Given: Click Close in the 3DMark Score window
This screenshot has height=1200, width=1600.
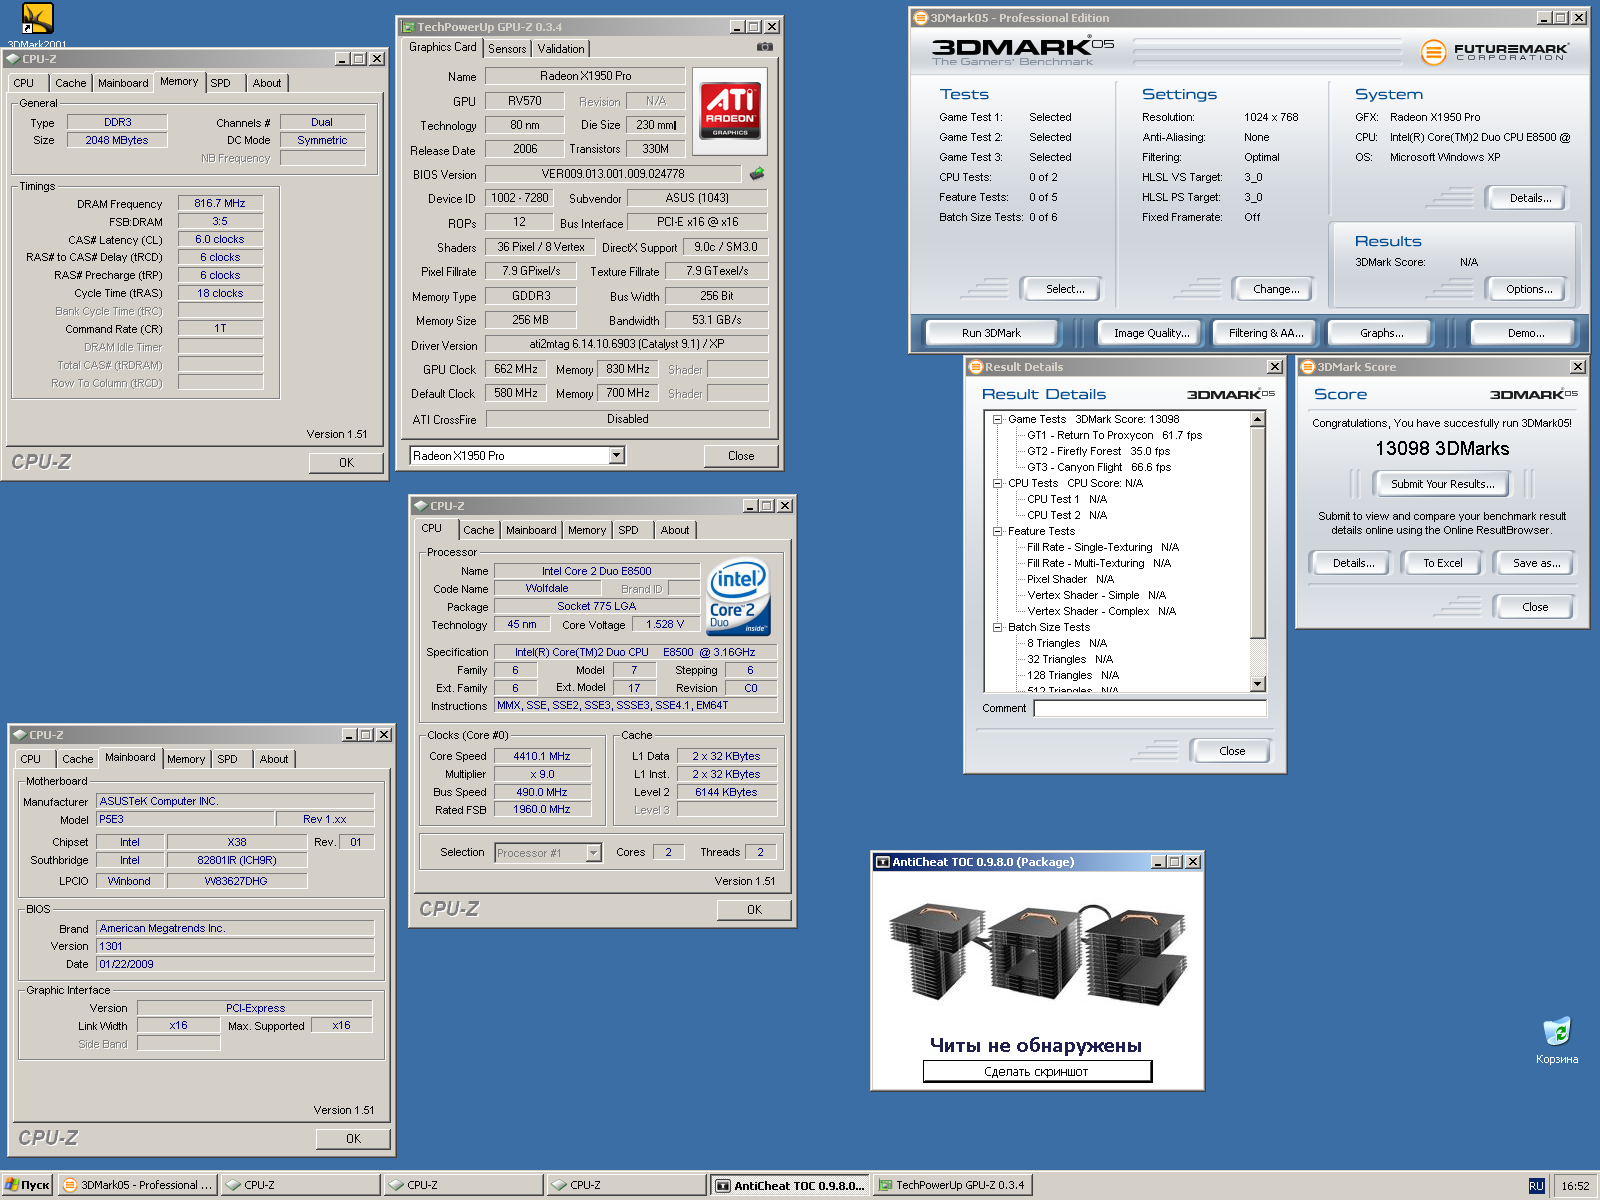Looking at the screenshot, I should tap(1535, 607).
